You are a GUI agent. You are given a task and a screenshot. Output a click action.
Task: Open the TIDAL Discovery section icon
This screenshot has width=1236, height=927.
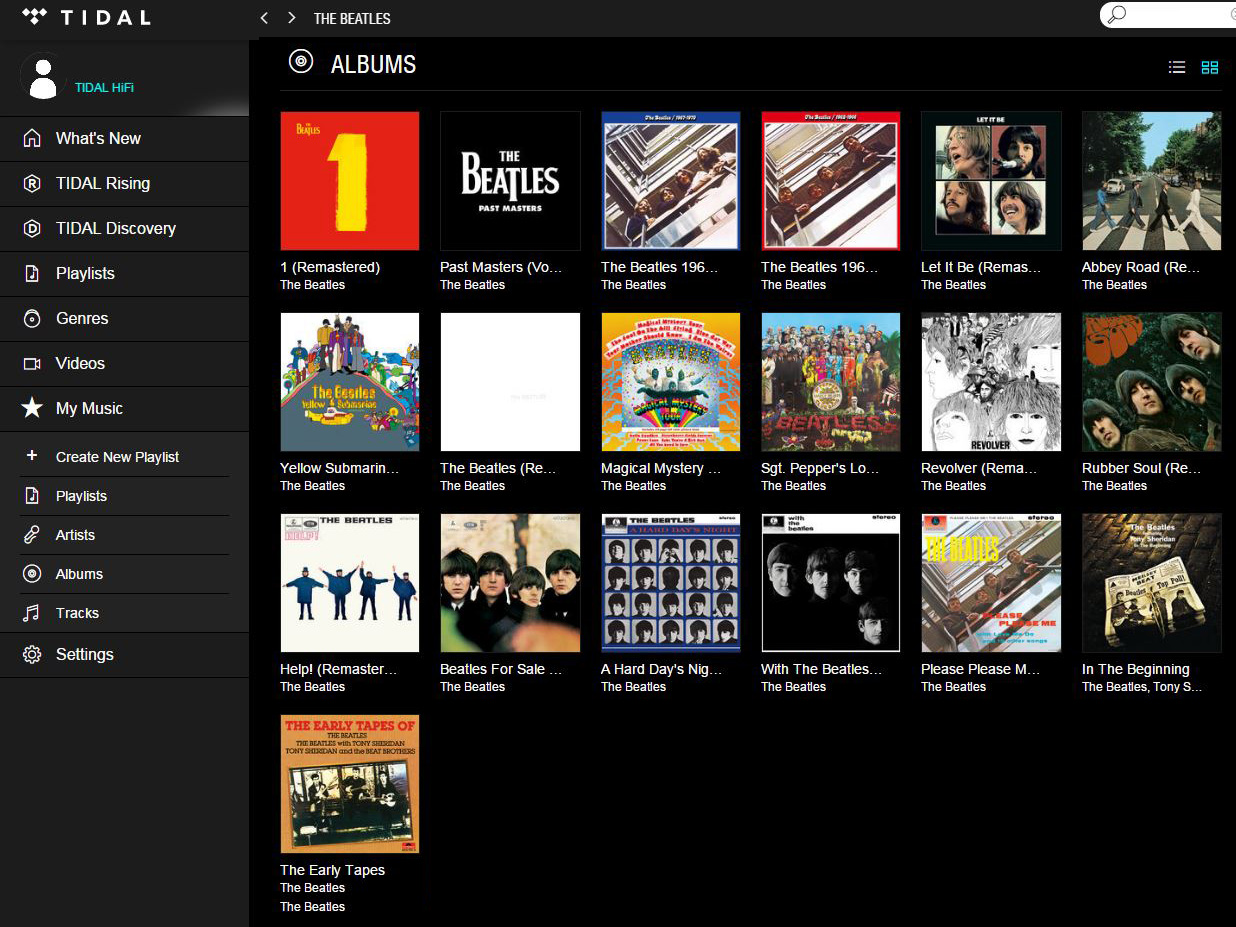click(x=32, y=228)
